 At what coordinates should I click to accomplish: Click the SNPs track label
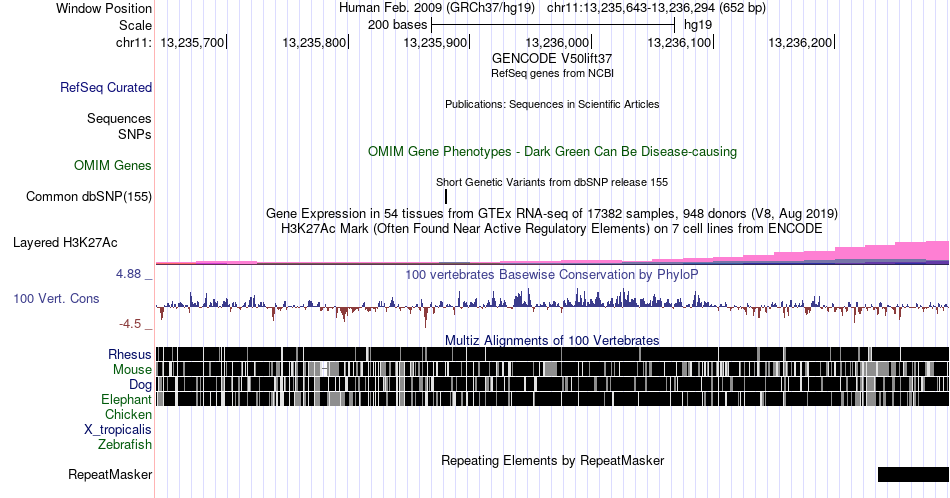coord(135,134)
